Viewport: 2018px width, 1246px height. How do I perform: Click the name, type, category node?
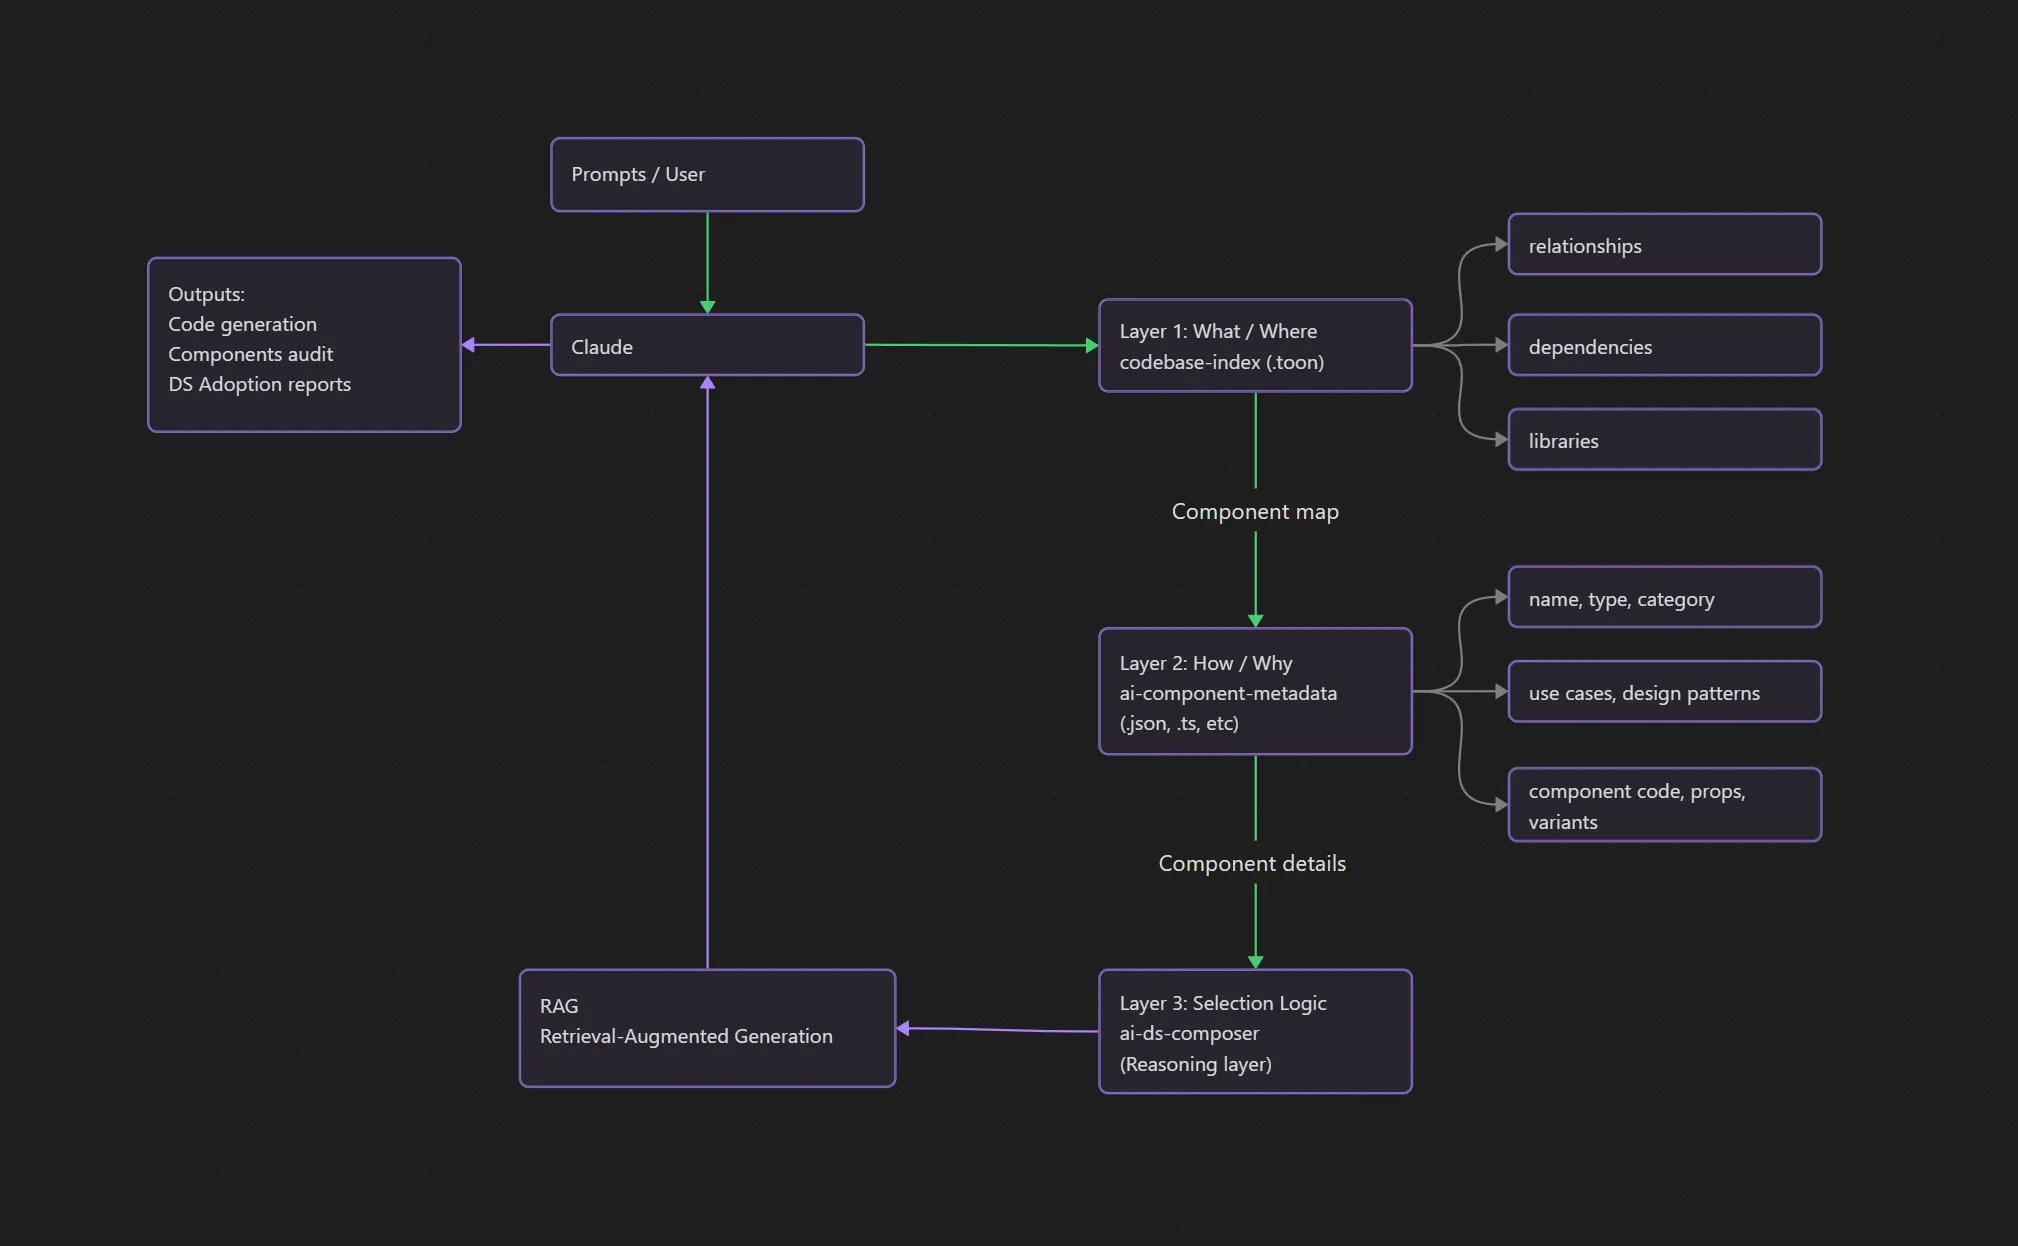(1664, 598)
